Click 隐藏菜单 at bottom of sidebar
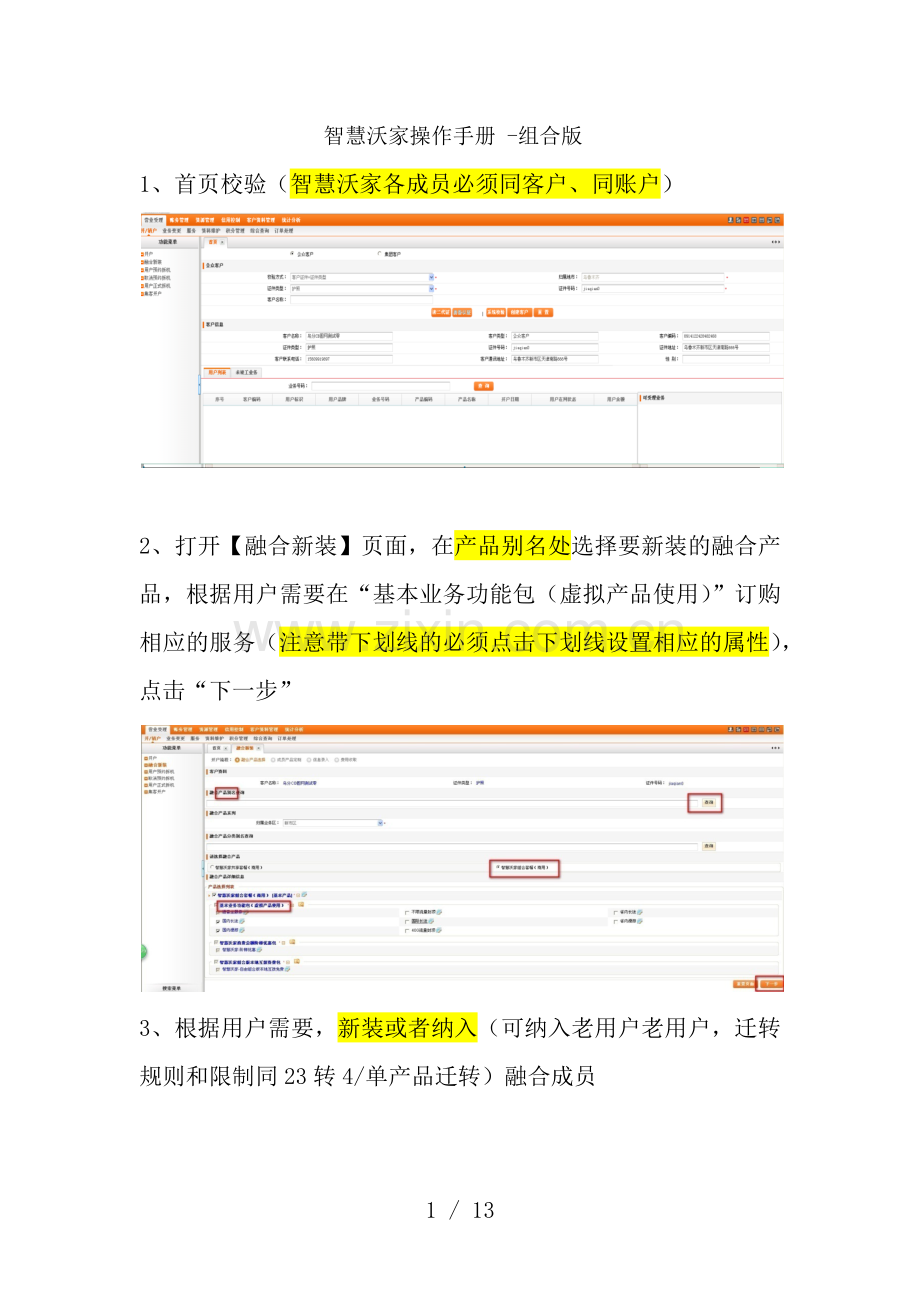The height and width of the screenshot is (1302, 920). (x=171, y=988)
